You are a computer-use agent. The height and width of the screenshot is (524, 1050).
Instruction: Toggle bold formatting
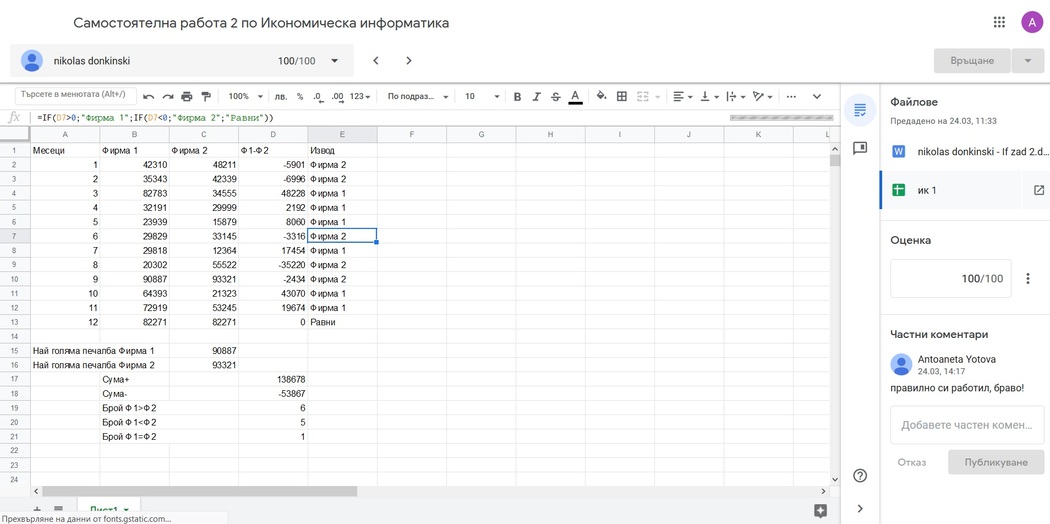coord(517,97)
